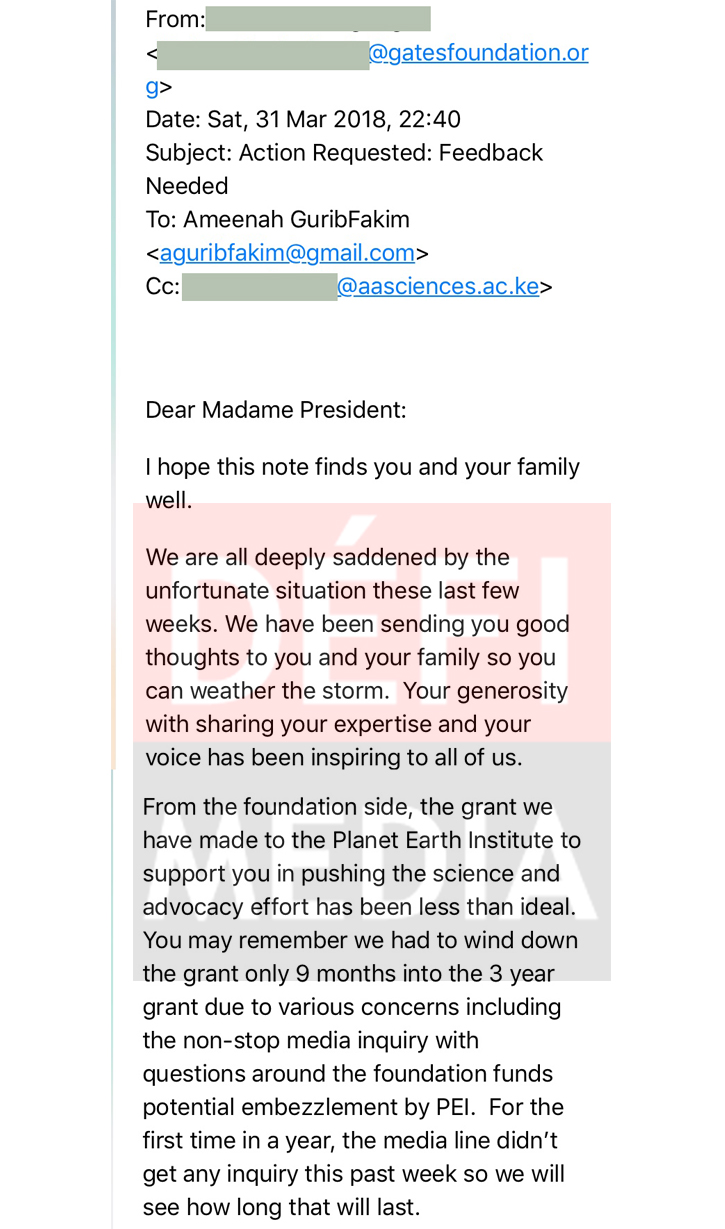
Task: Click the redacted sender name box
Action: point(317,19)
